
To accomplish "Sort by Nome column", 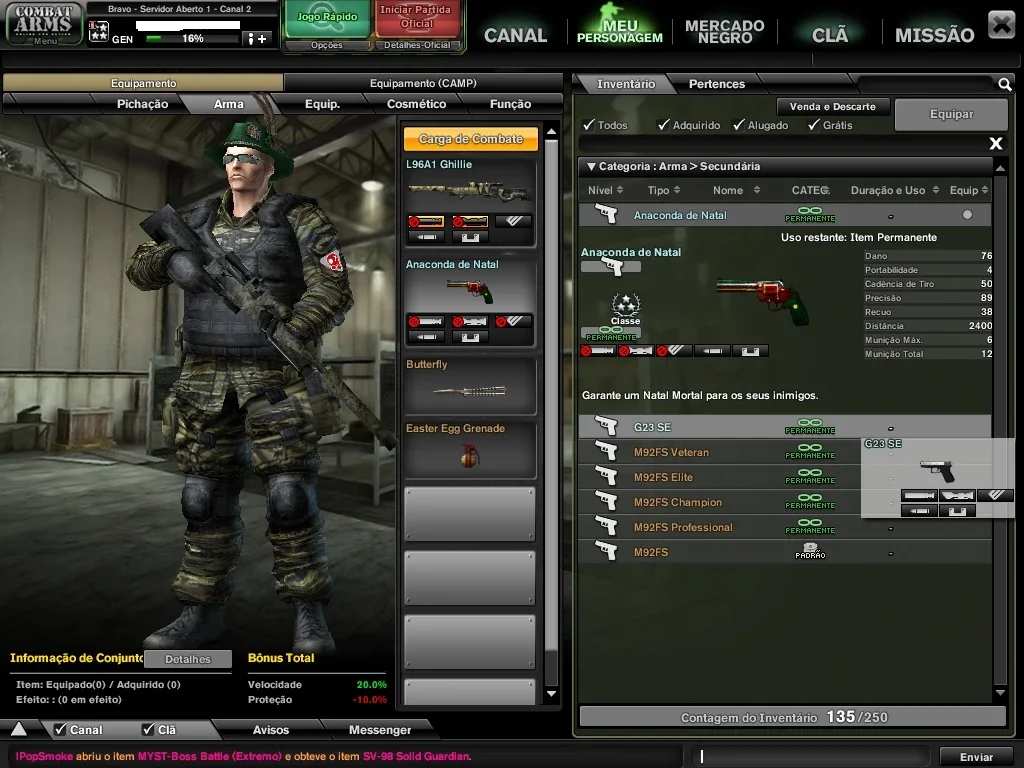I will click(x=737, y=190).
